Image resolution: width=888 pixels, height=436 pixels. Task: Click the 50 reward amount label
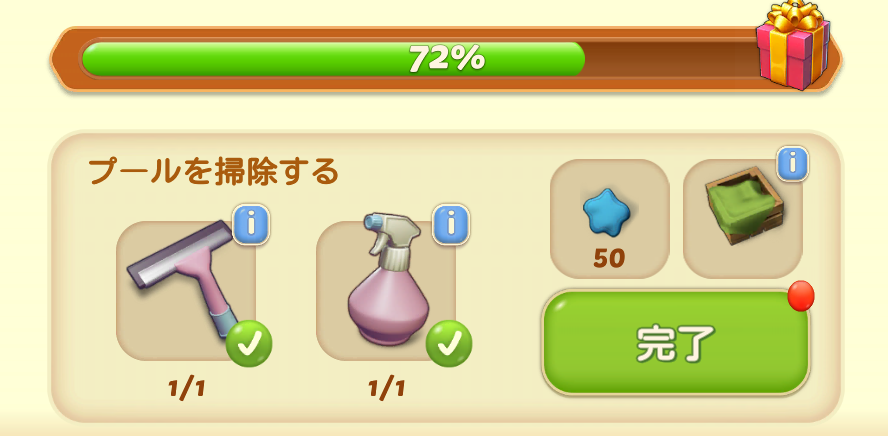[x=609, y=259]
